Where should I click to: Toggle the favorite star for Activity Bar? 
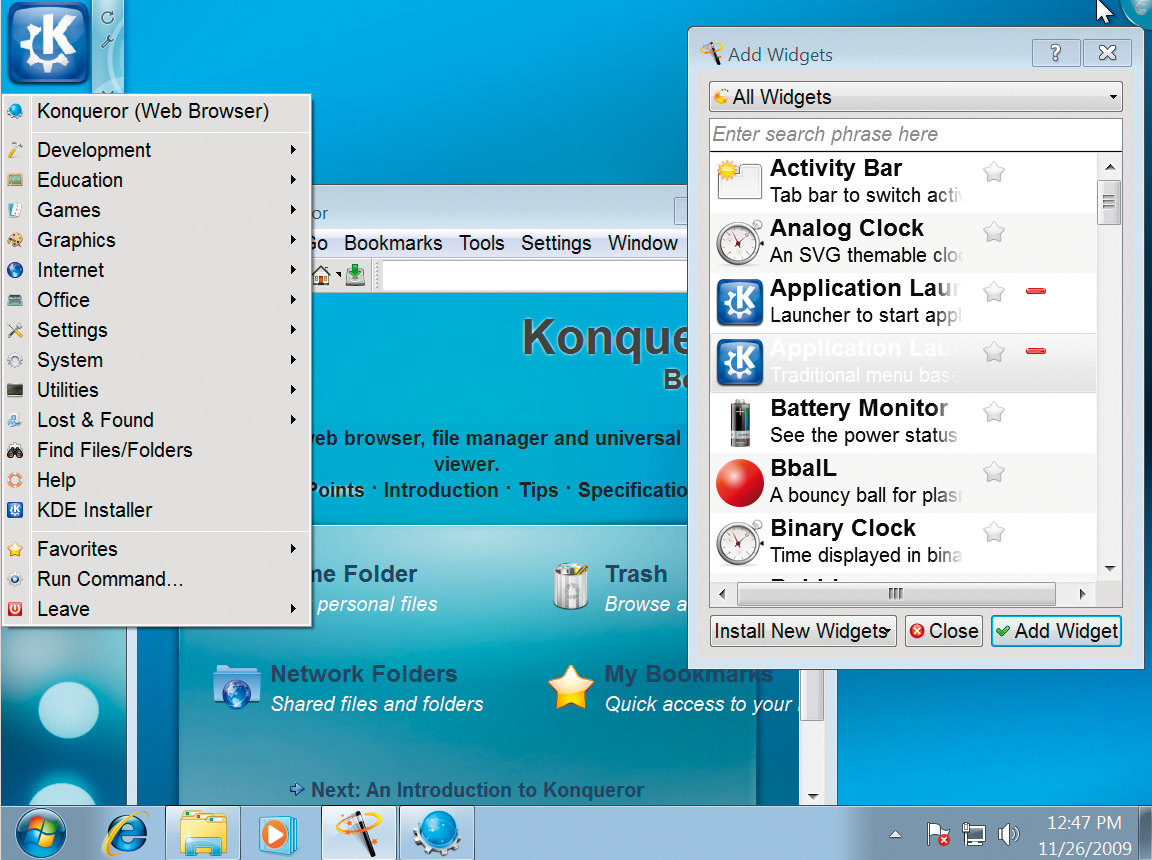click(994, 172)
